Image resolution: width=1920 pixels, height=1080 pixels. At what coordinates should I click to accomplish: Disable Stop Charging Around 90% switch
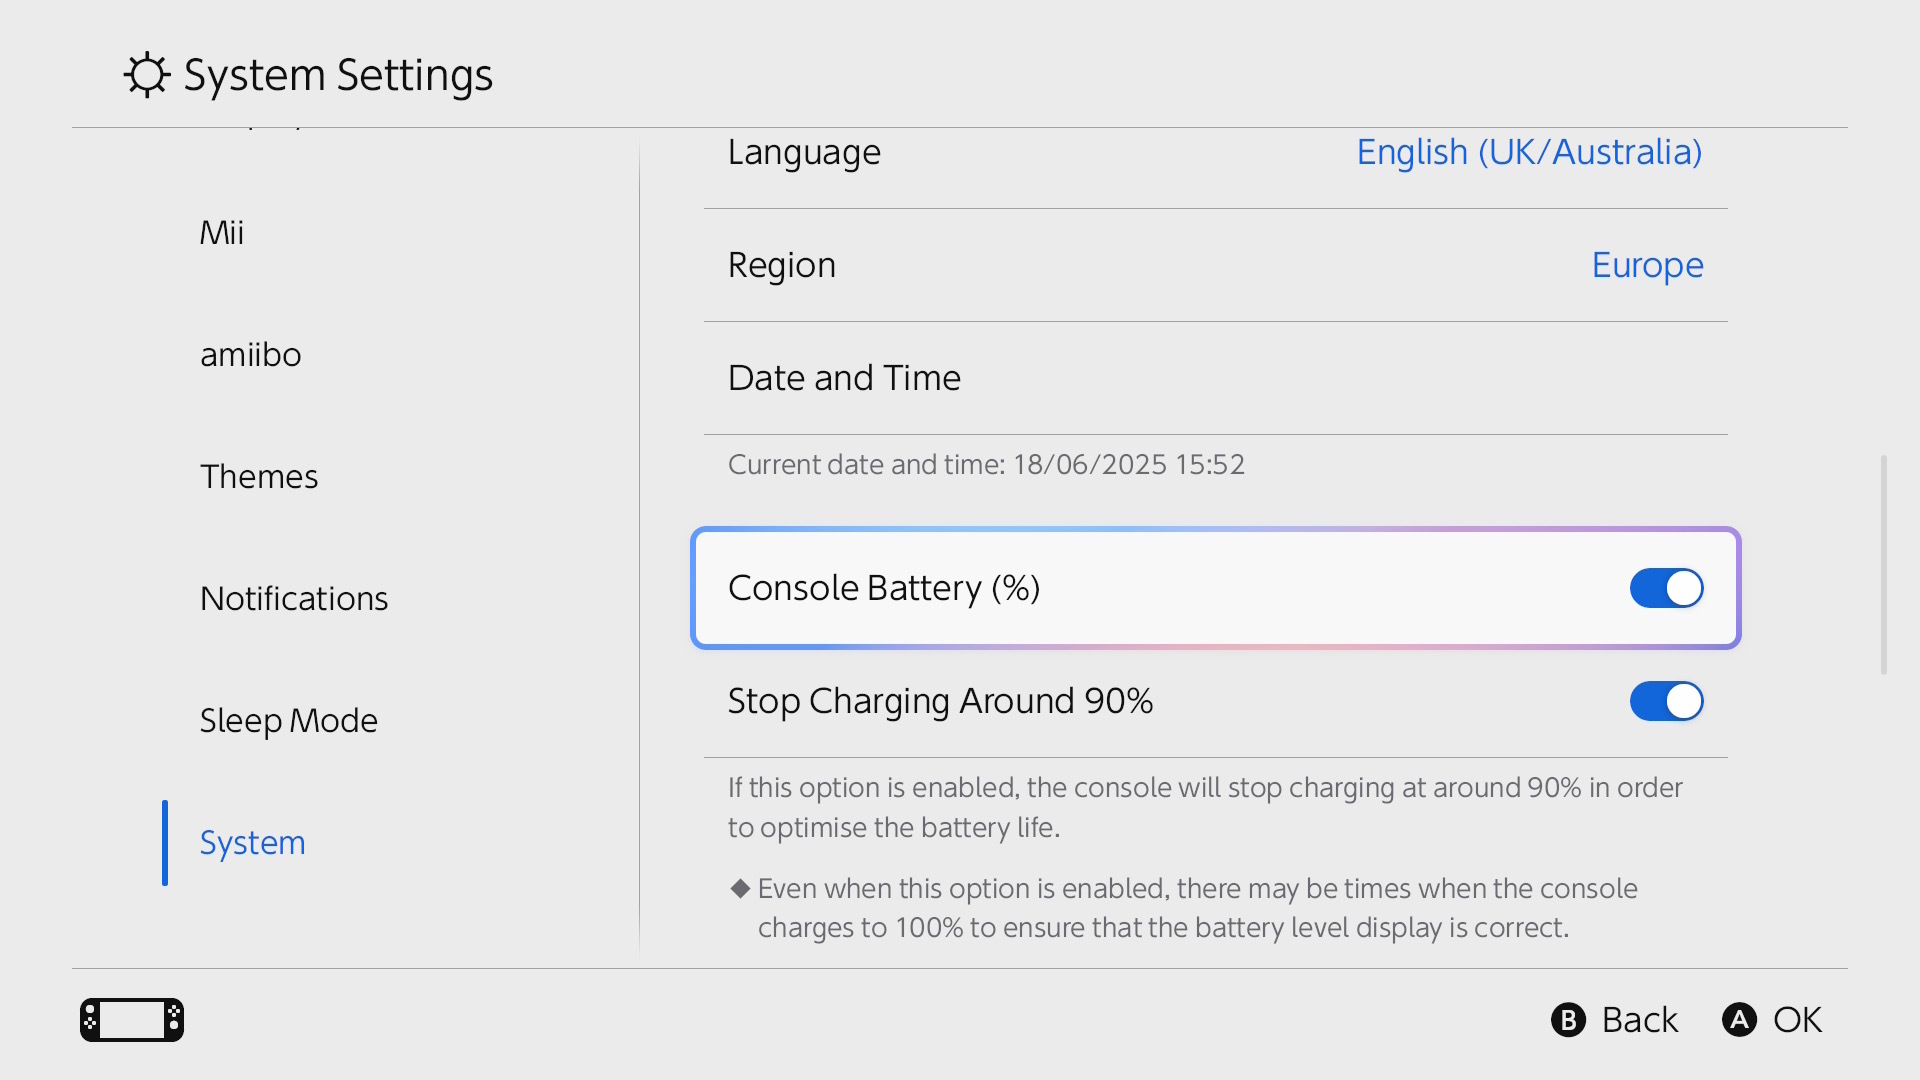1666,701
